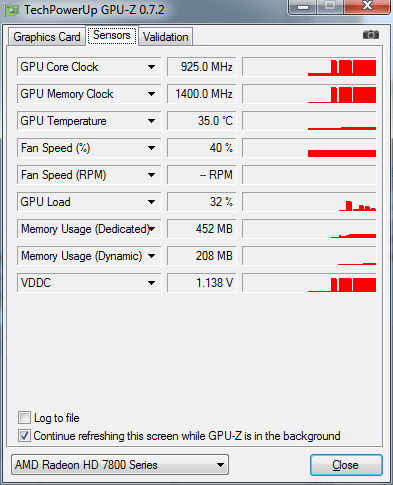Open the Memory Usage (Dynamic) dropdown

pos(151,256)
